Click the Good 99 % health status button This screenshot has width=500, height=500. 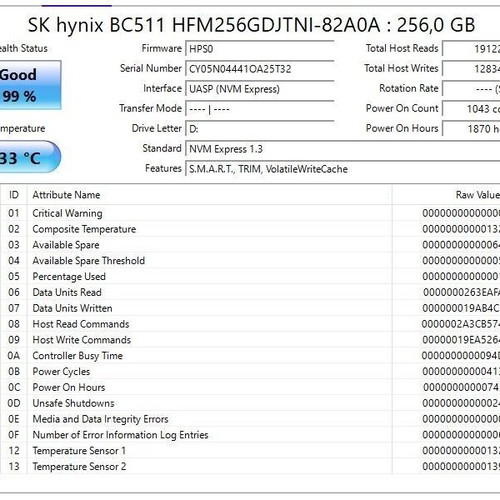(30, 85)
